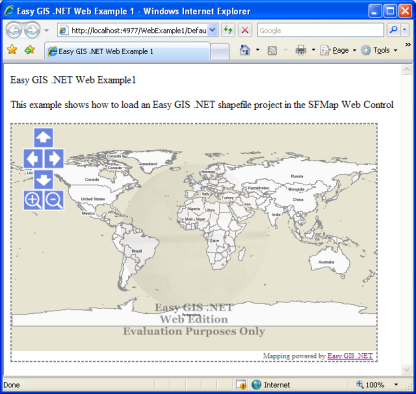416x394 pixels.
Task: Click the India label on the map
Action: pyautogui.click(x=276, y=214)
